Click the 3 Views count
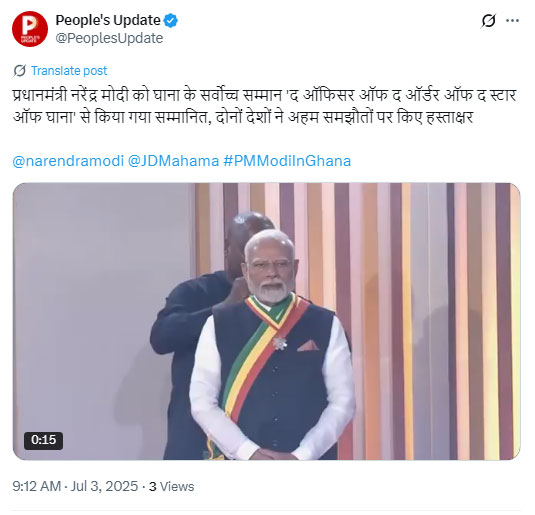Viewport: 535px width, 515px height. (x=172, y=486)
